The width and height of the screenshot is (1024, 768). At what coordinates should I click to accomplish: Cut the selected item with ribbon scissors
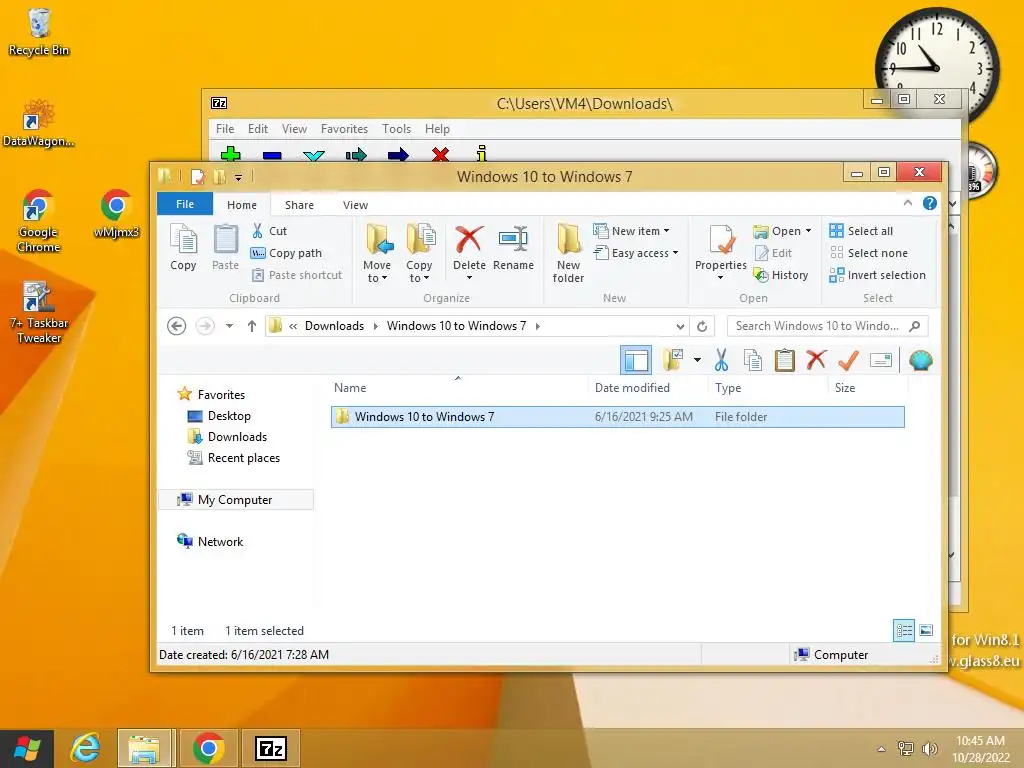(269, 231)
